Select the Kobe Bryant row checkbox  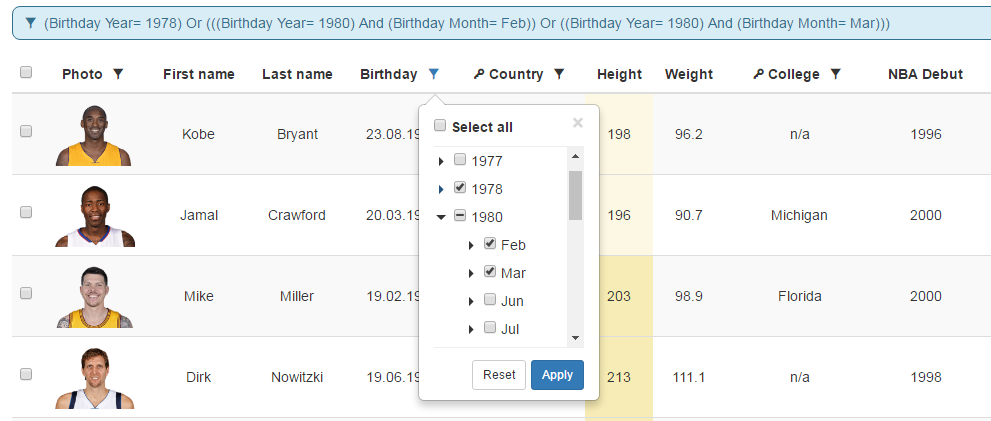pos(26,131)
